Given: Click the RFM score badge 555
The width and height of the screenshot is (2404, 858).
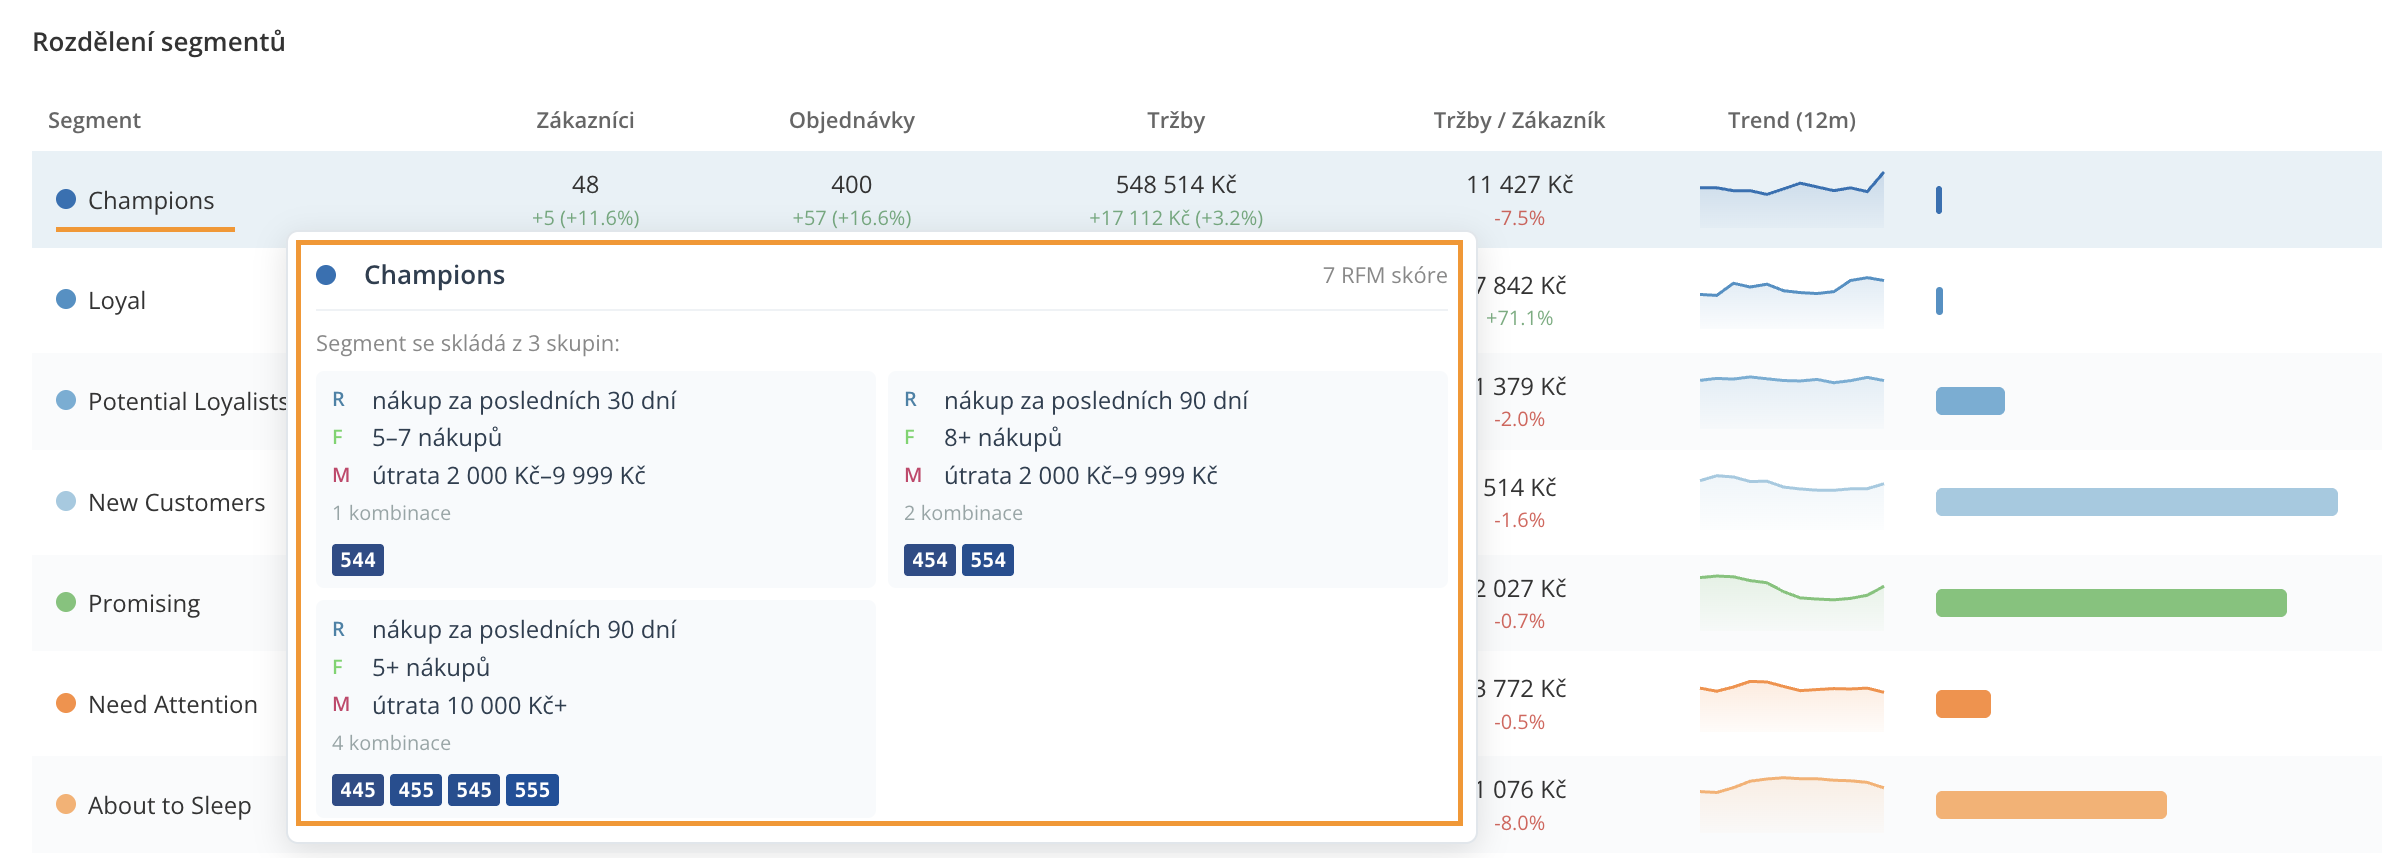Looking at the screenshot, I should (532, 790).
